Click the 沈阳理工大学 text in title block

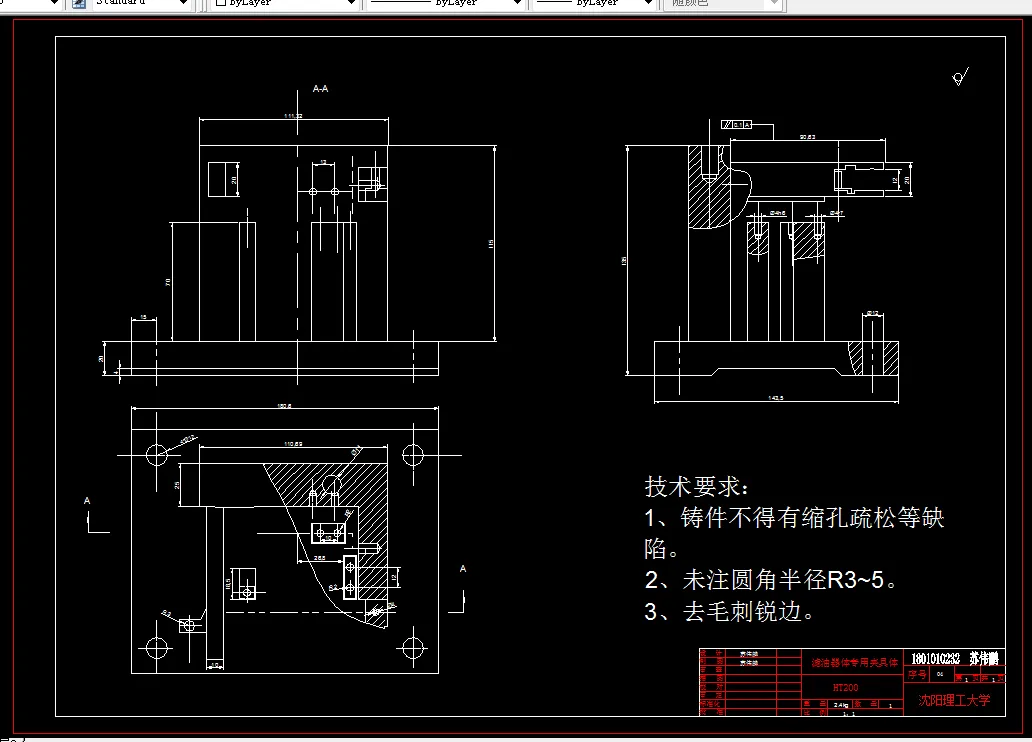click(955, 698)
